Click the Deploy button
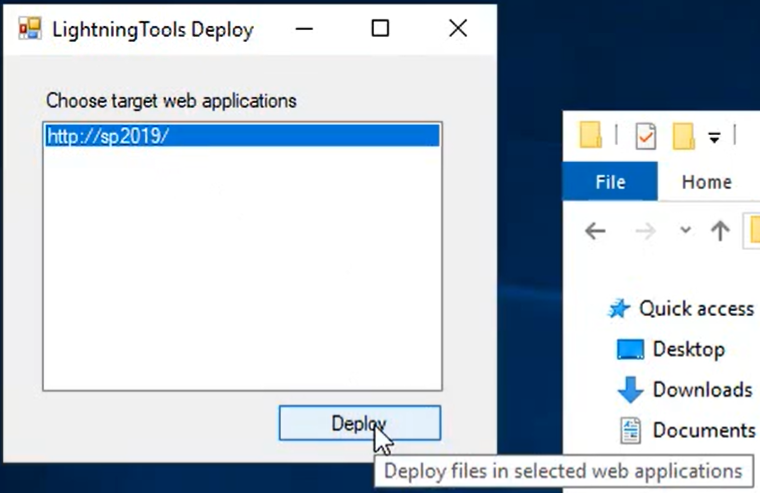760x493 pixels. 360,423
